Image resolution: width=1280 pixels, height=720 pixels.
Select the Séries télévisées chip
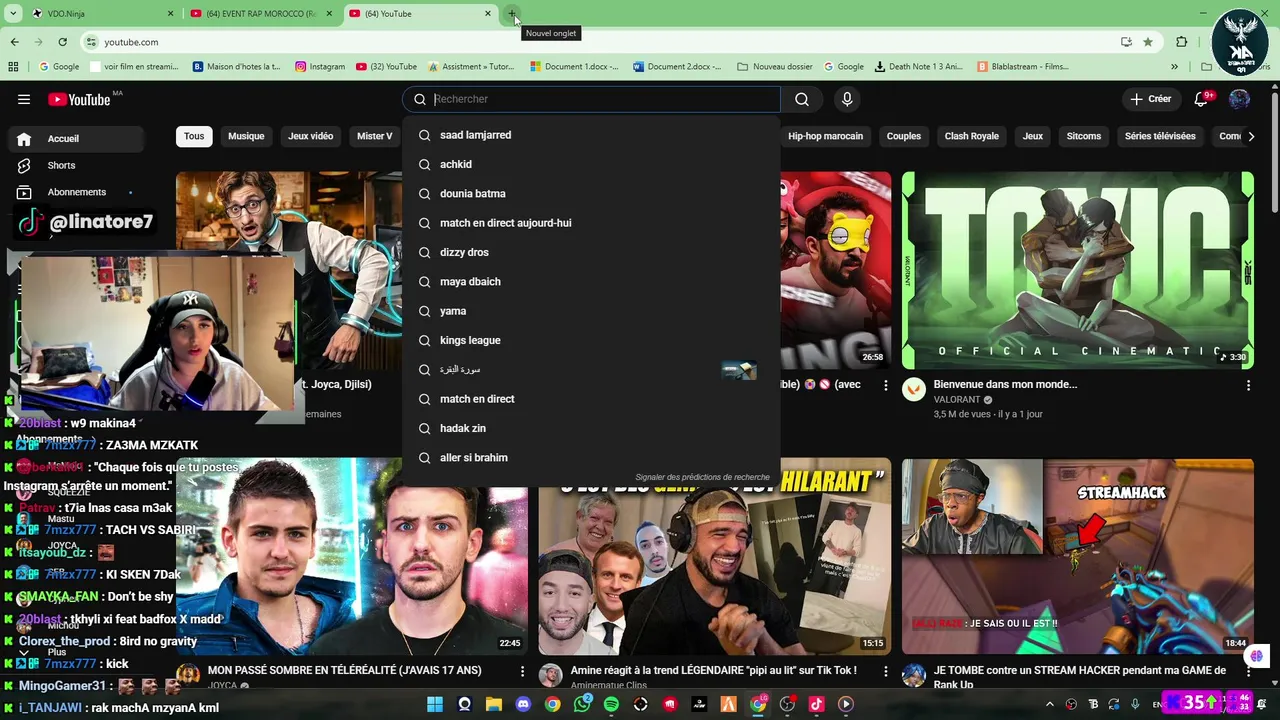pos(1160,136)
